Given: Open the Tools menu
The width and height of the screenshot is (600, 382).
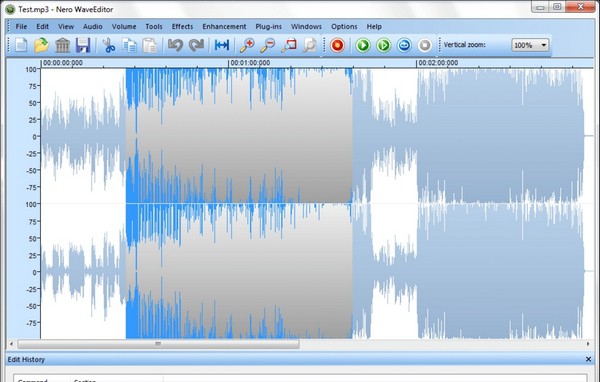Looking at the screenshot, I should [x=154, y=26].
